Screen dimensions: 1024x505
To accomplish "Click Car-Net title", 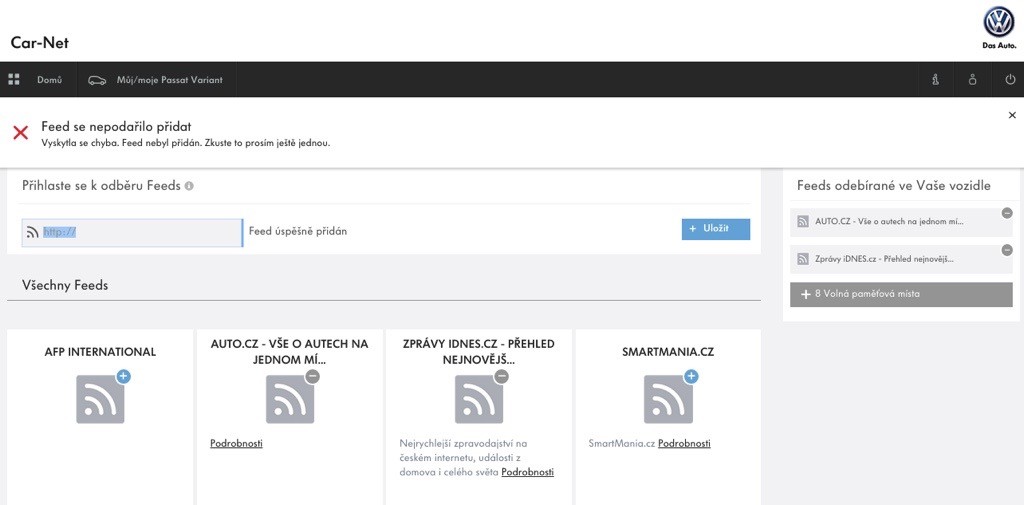I will click(x=40, y=43).
